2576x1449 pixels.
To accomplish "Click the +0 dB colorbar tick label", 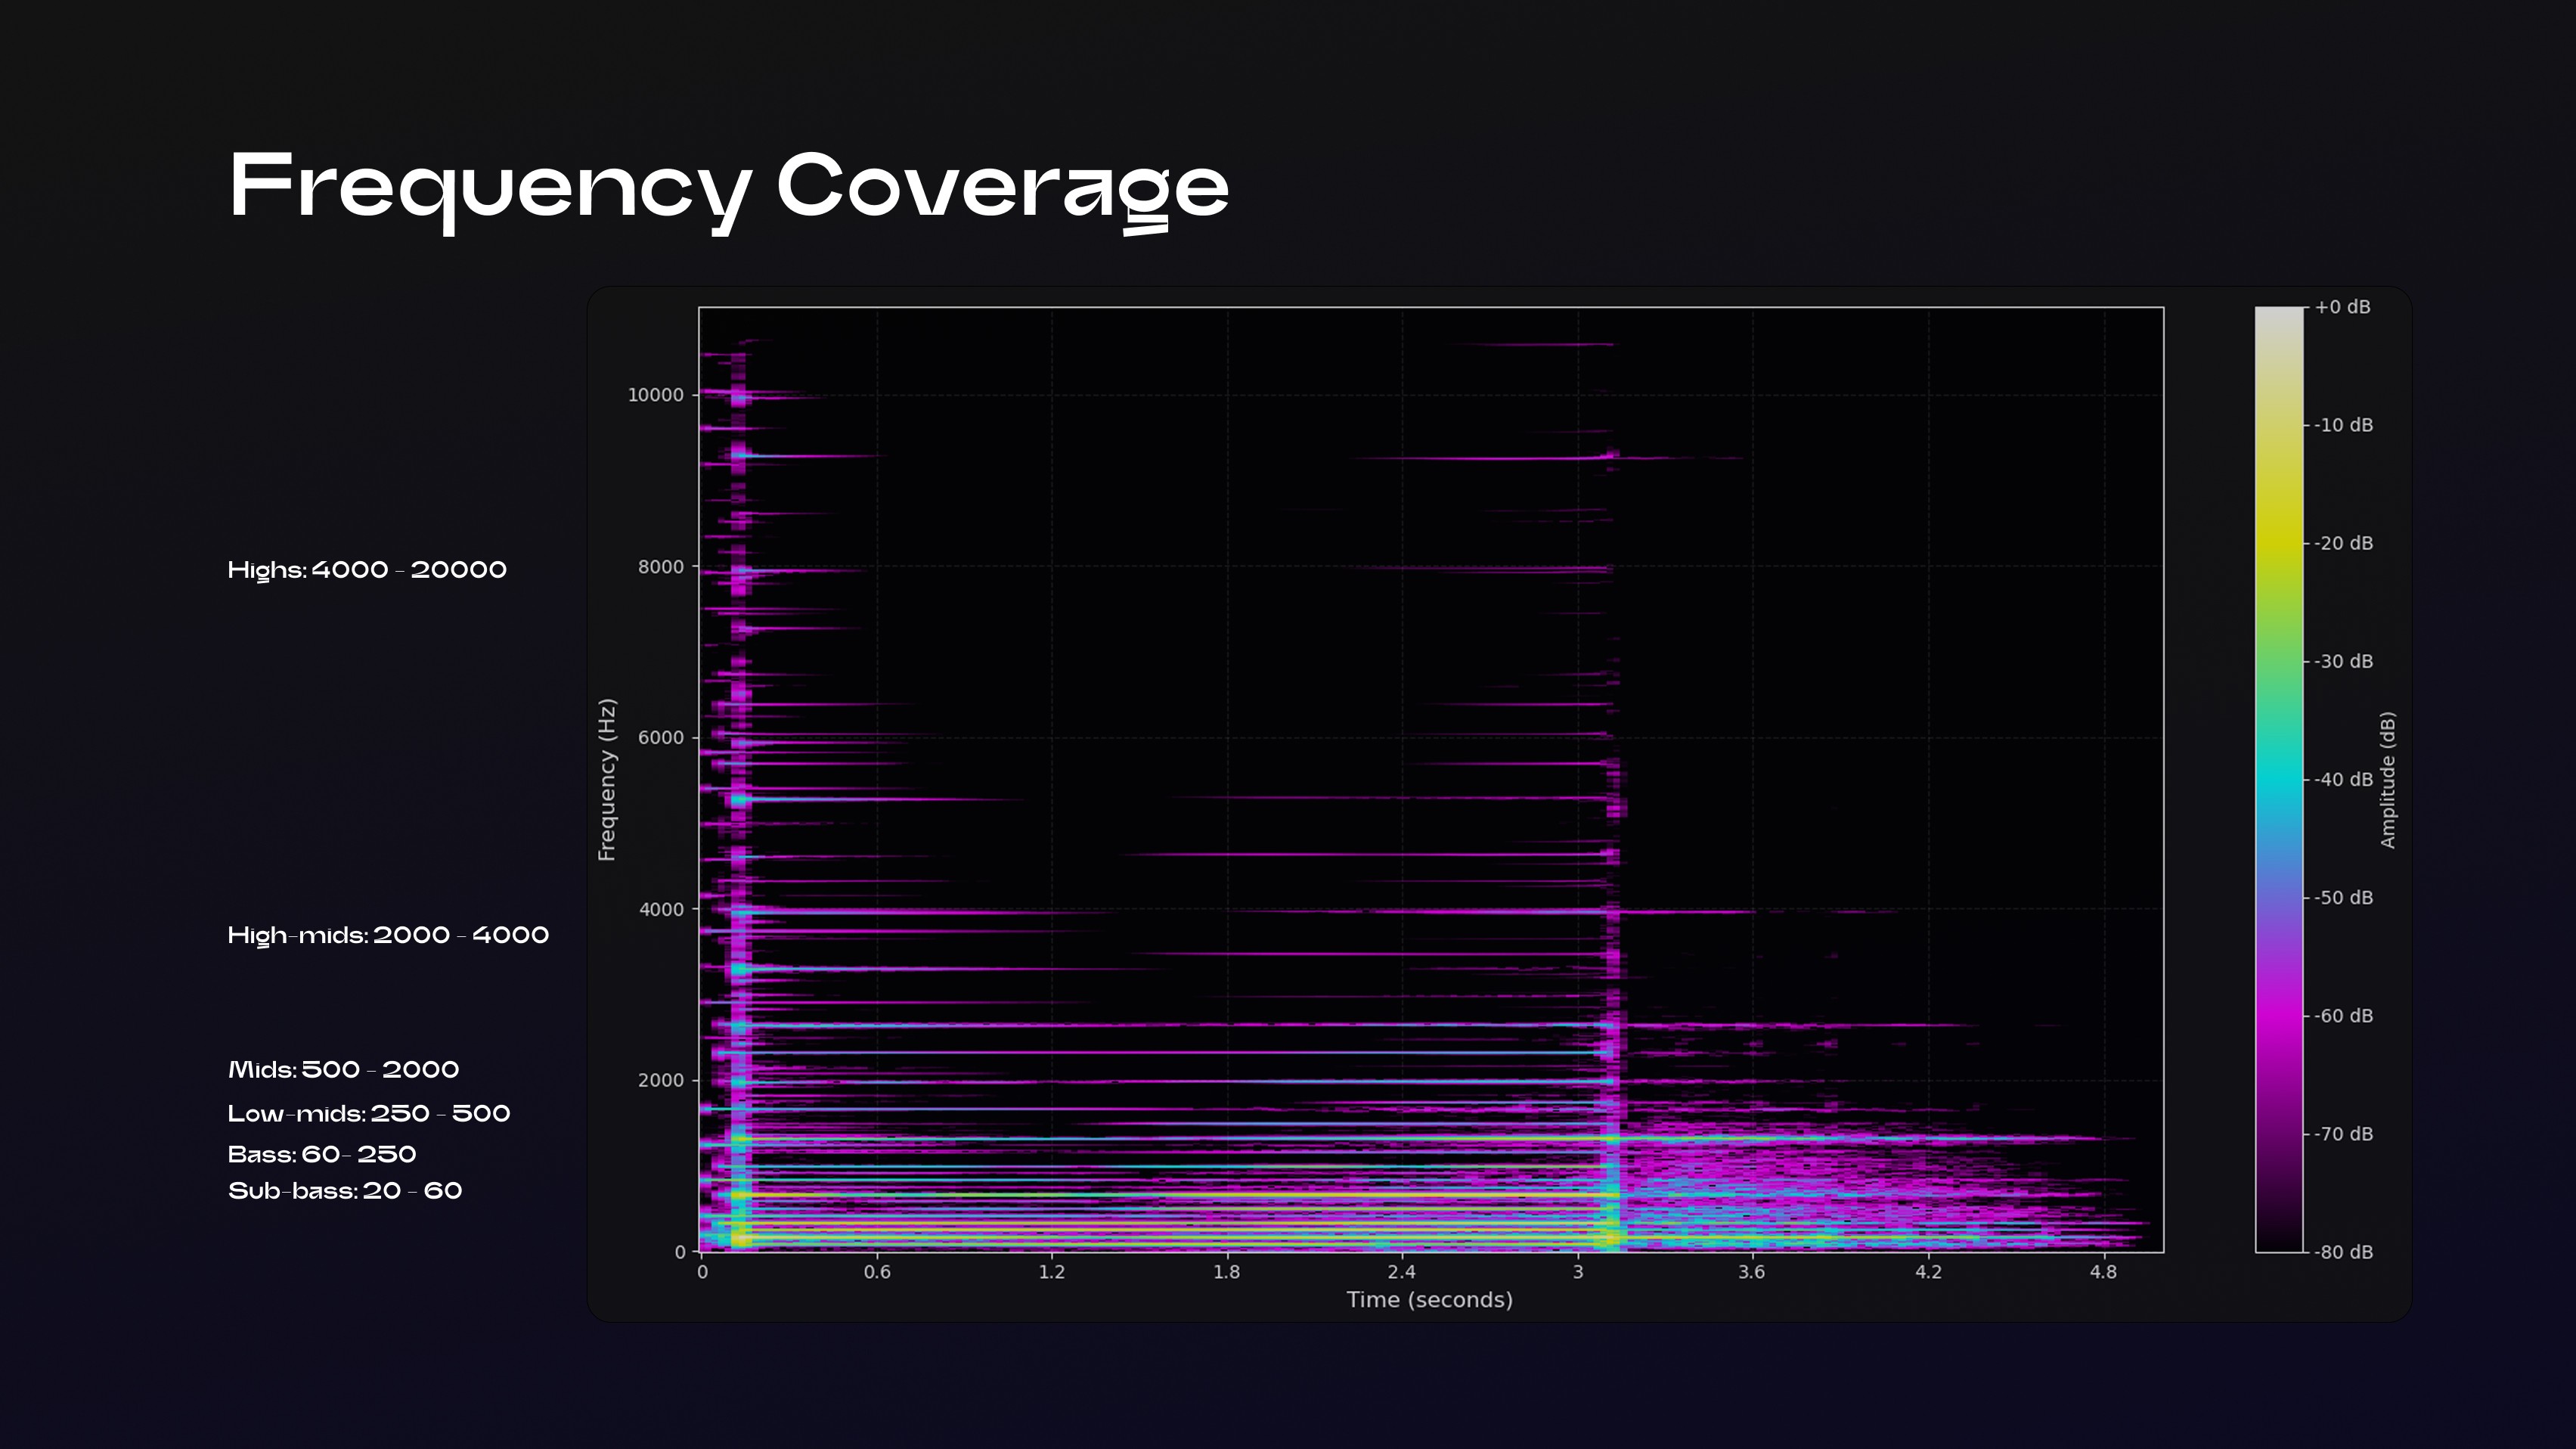I will coord(2342,307).
